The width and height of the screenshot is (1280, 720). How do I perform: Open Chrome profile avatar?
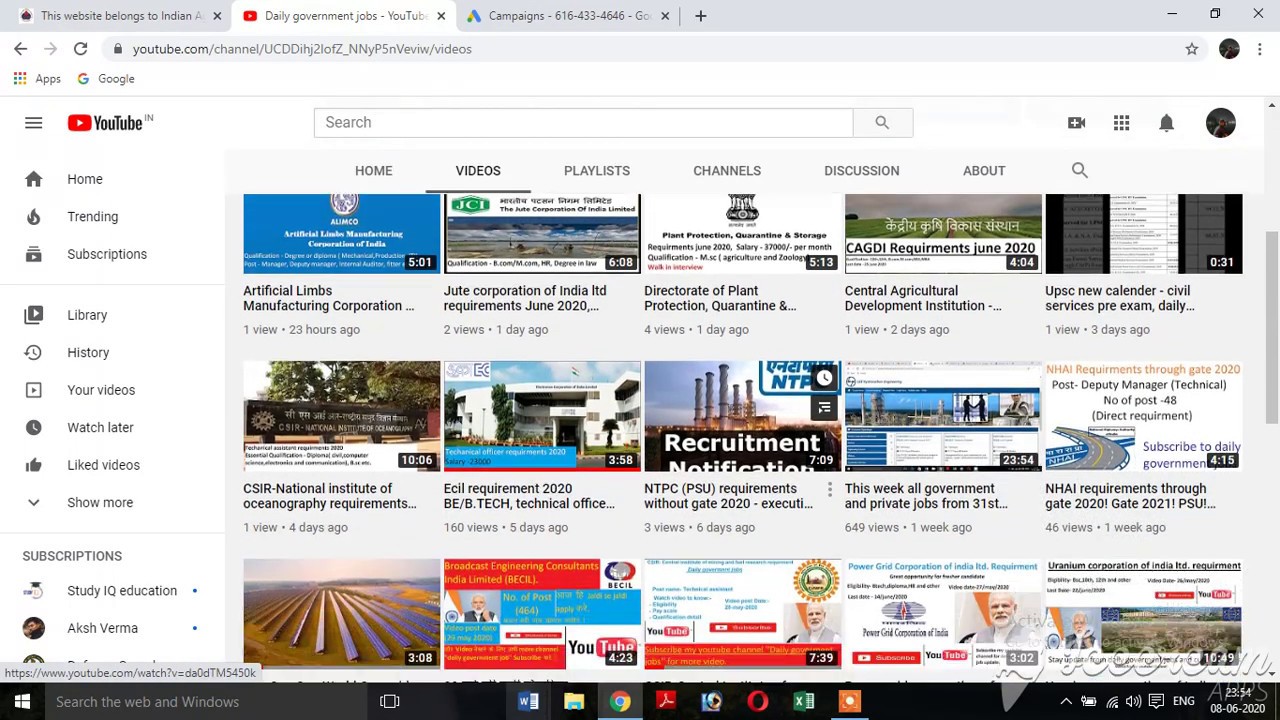(x=1229, y=48)
